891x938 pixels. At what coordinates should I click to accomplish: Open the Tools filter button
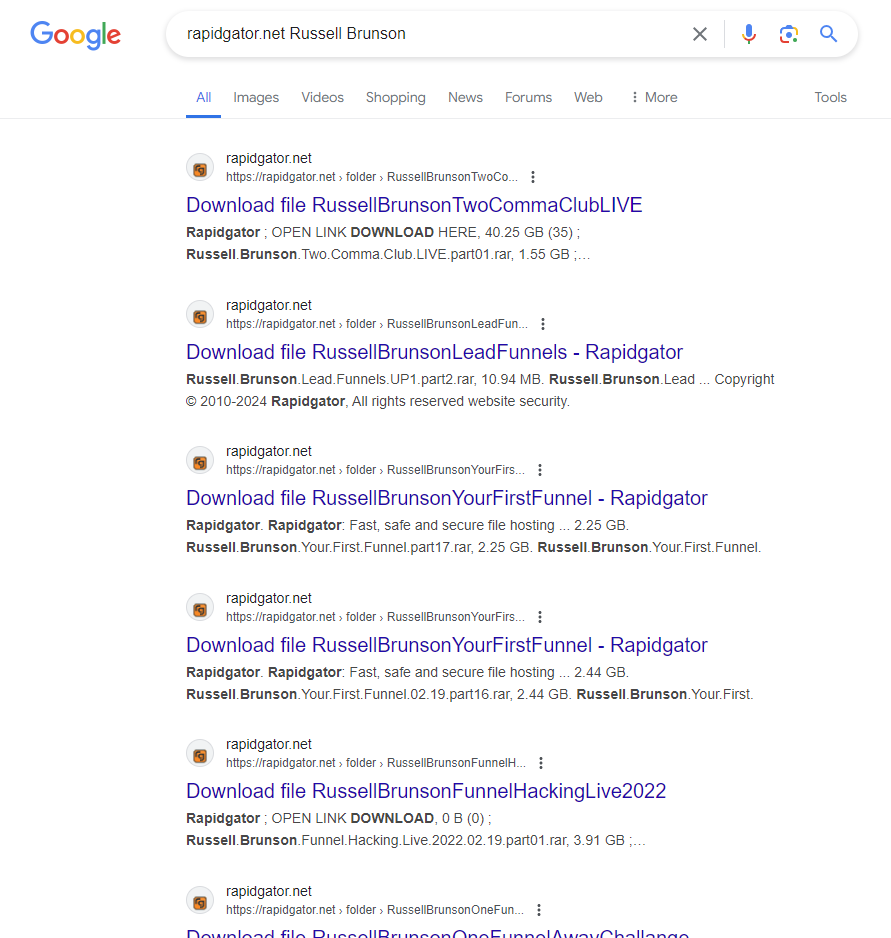point(830,98)
